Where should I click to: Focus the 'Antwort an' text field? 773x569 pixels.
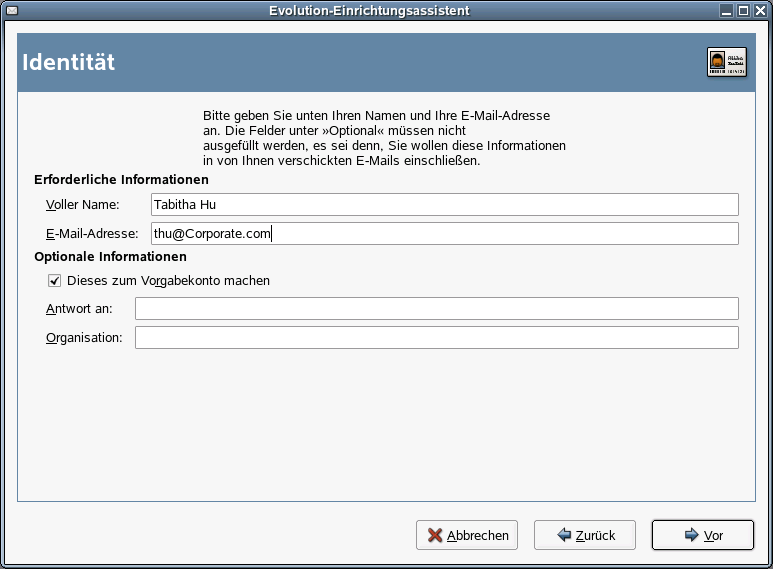(437, 309)
